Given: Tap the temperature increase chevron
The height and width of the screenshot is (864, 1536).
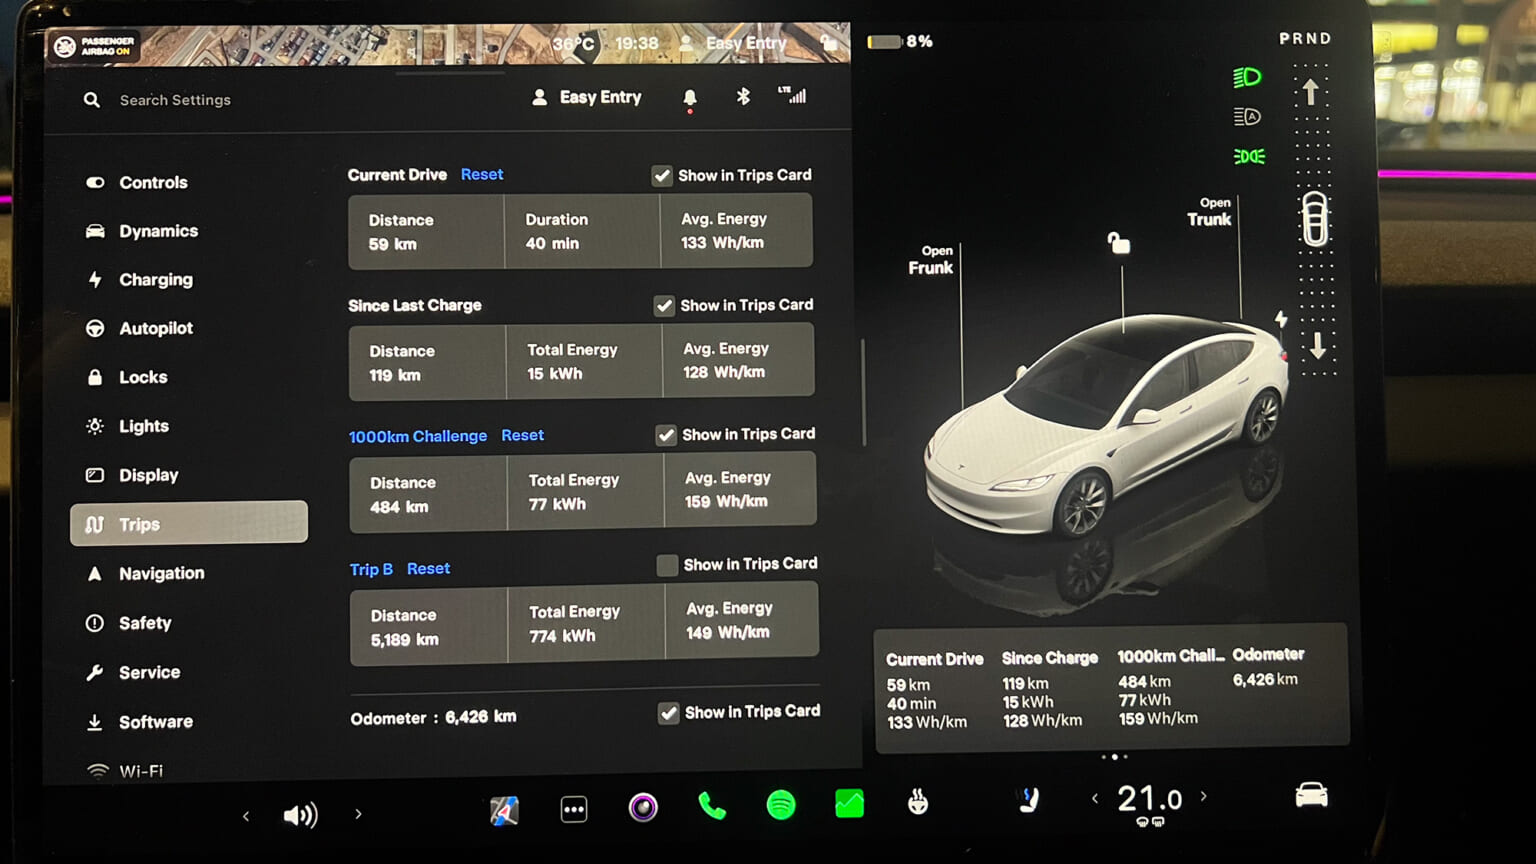Looking at the screenshot, I should coord(1205,797).
